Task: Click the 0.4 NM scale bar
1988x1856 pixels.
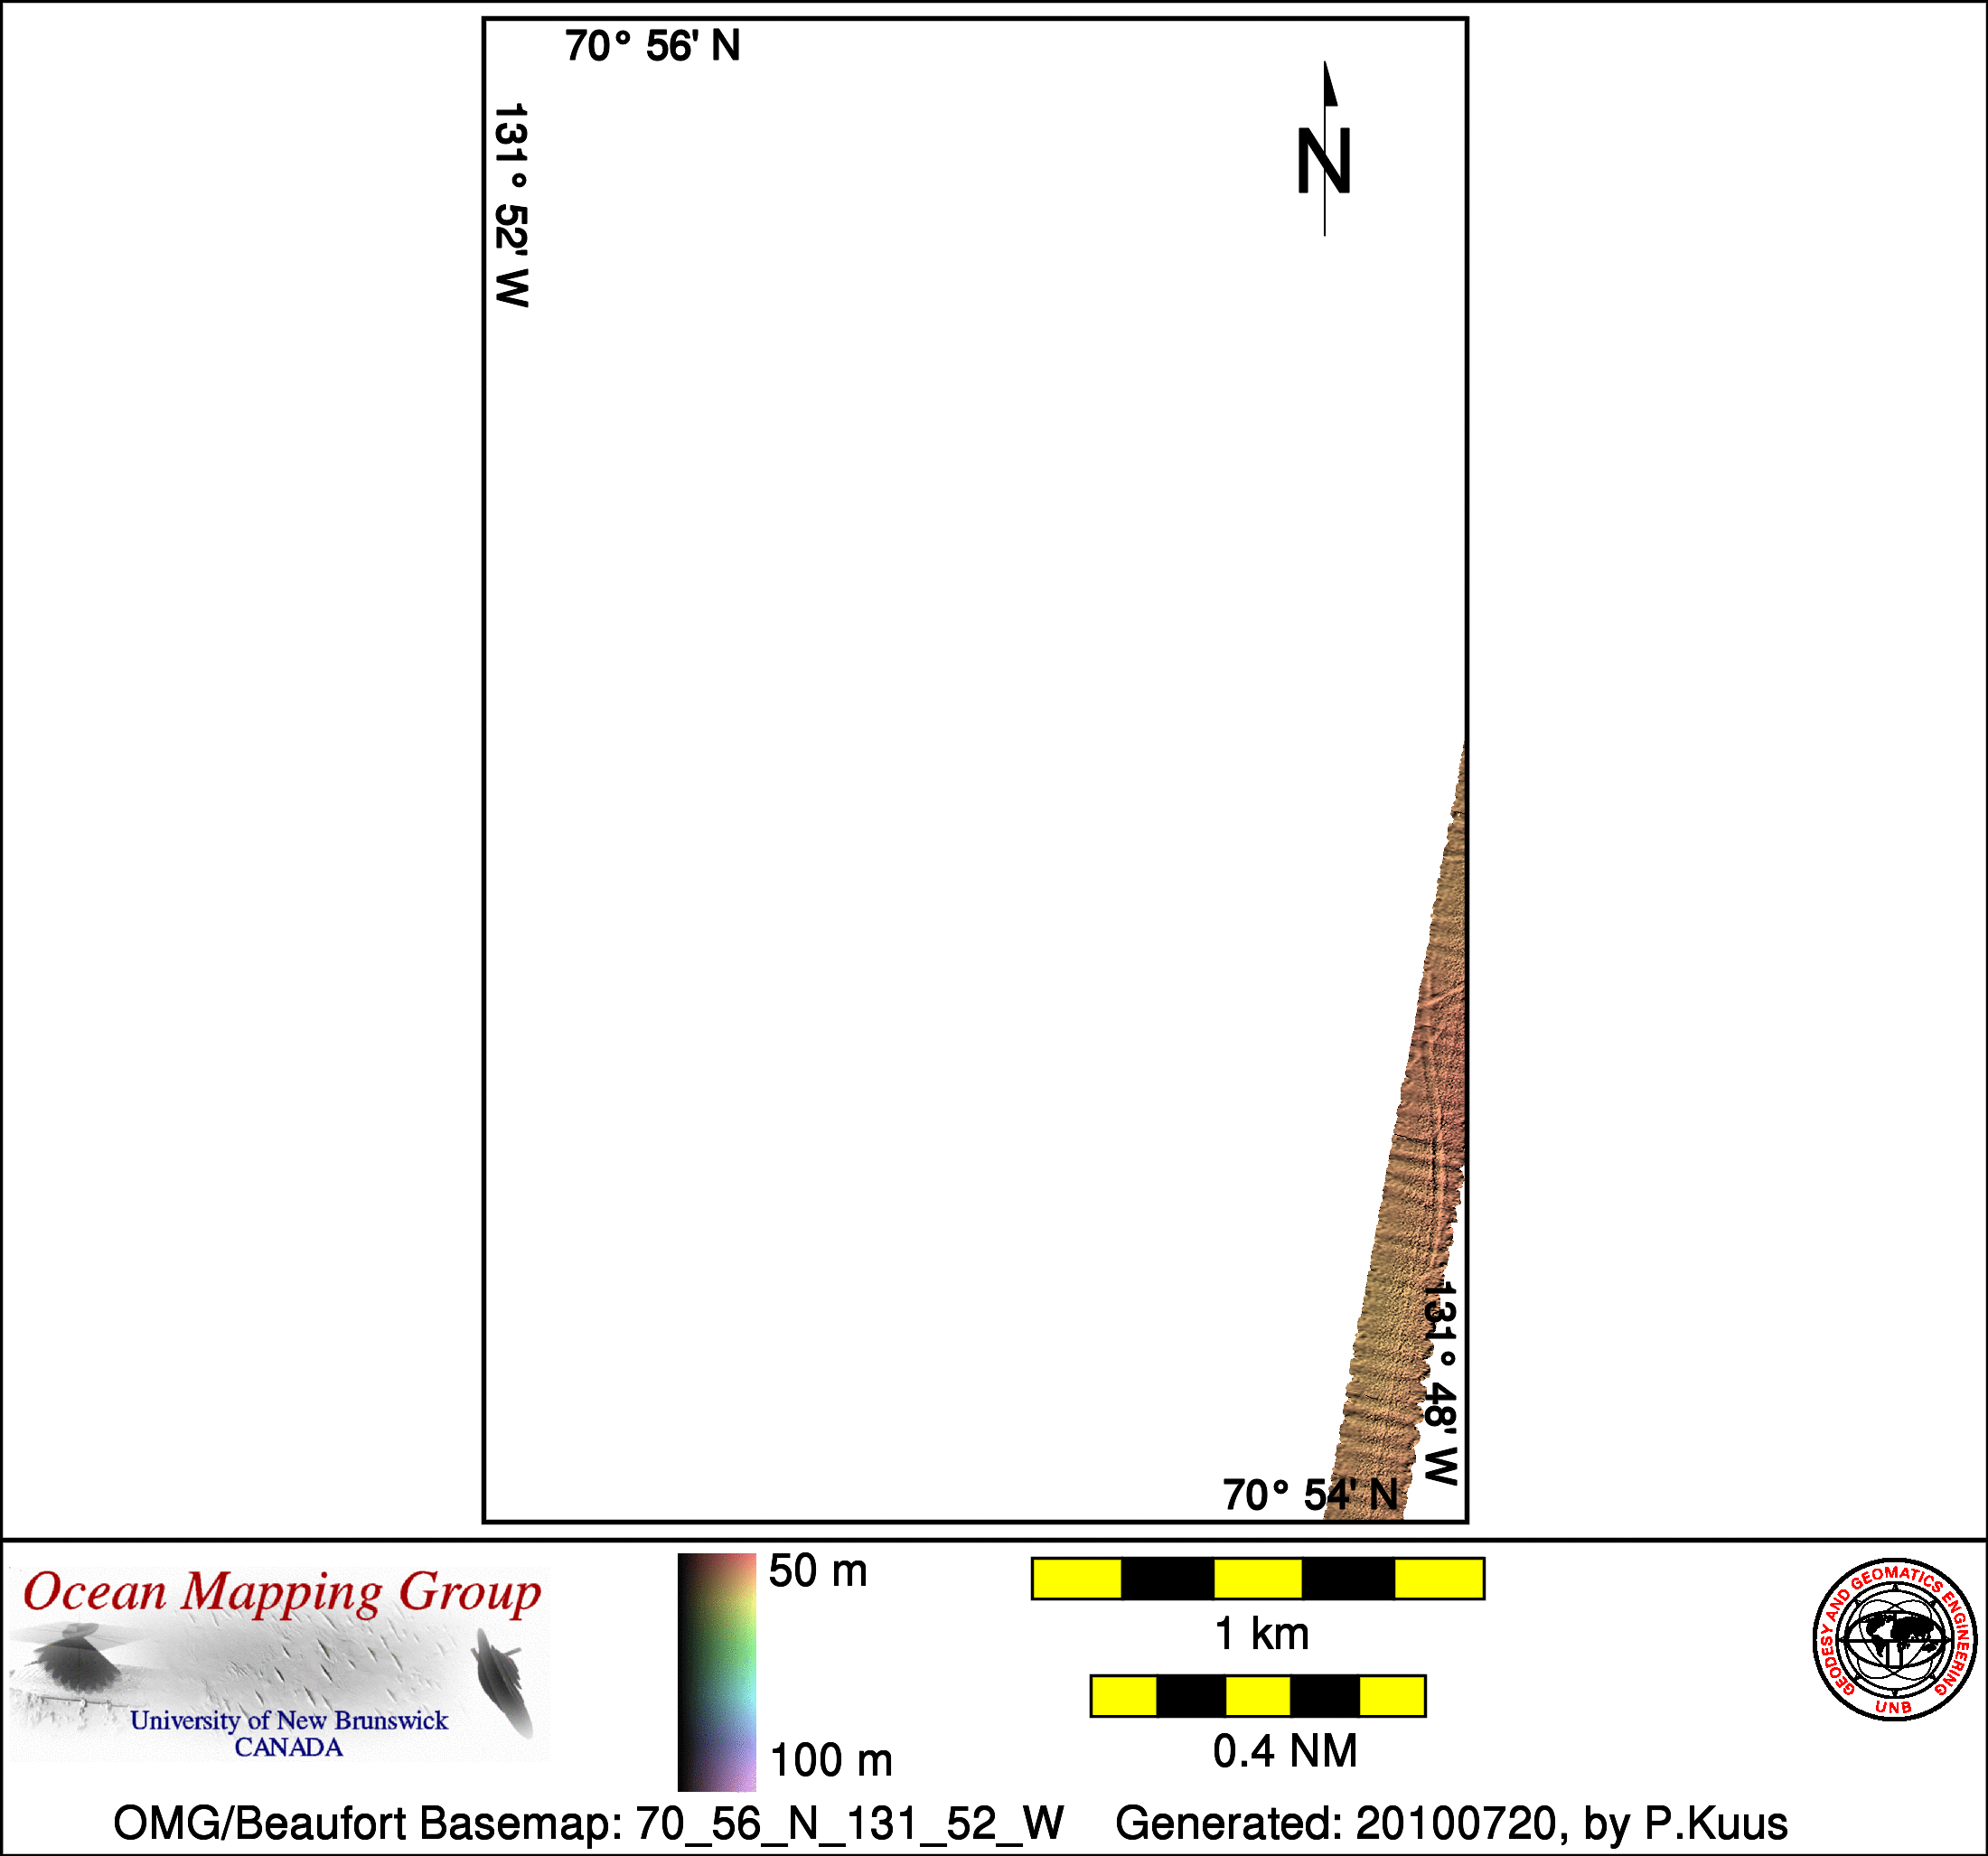Action: click(1257, 1696)
